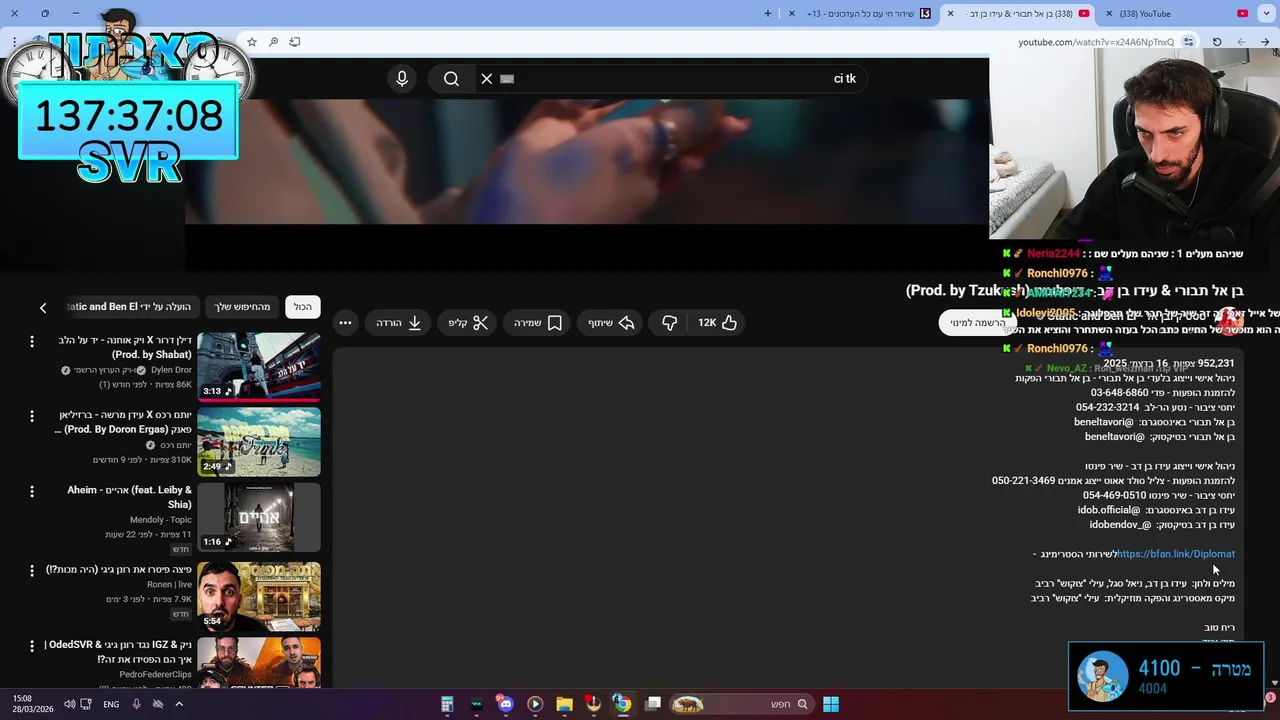Like the video (12K thumbs up)
The height and width of the screenshot is (720, 1280).
pyautogui.click(x=717, y=323)
